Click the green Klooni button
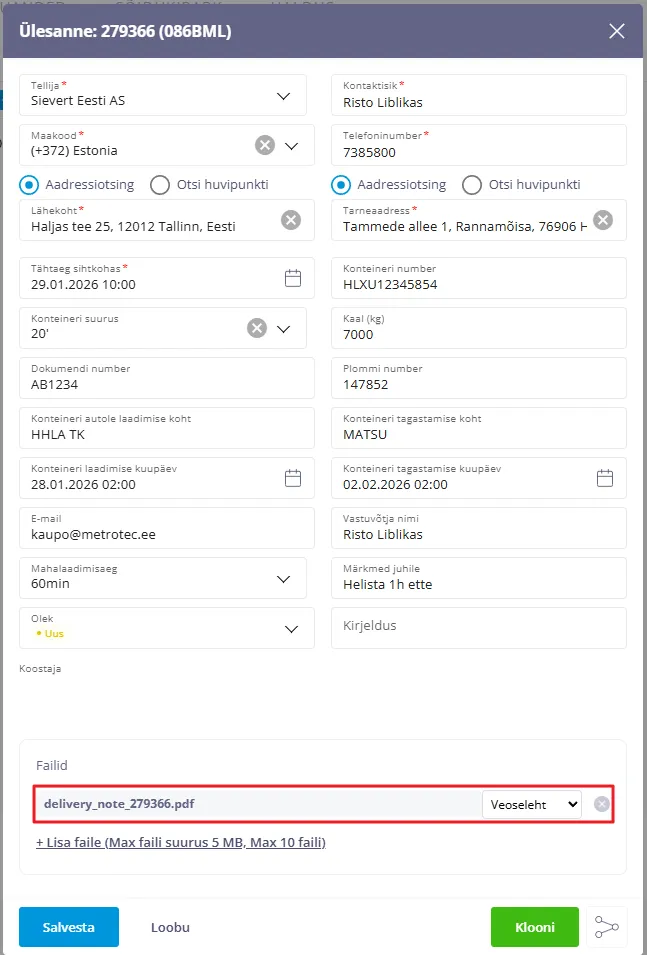The width and height of the screenshot is (647, 955). point(535,927)
